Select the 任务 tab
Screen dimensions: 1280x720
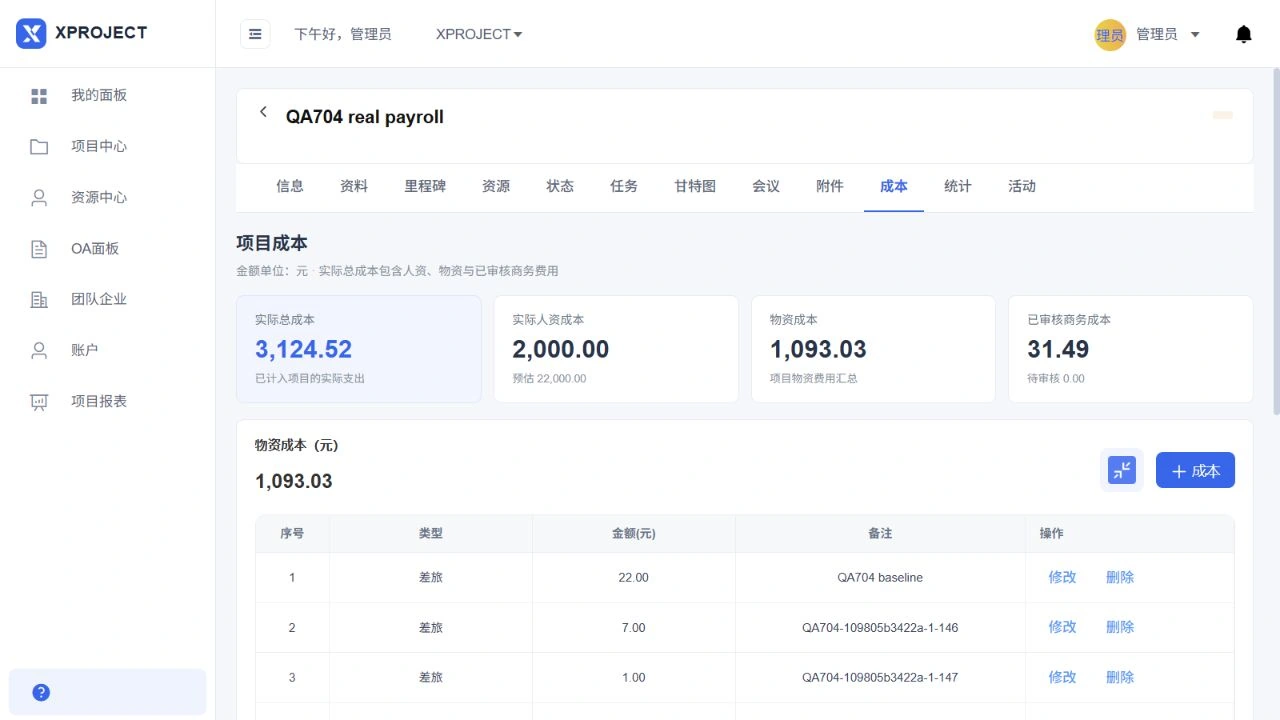[624, 186]
